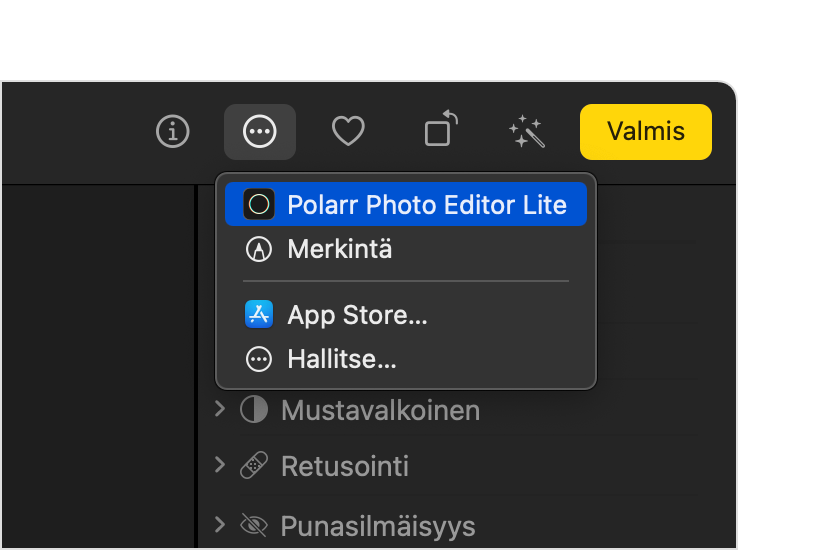The height and width of the screenshot is (550, 820).
Task: Click the Punasilmäisyys label
Action: 378,526
